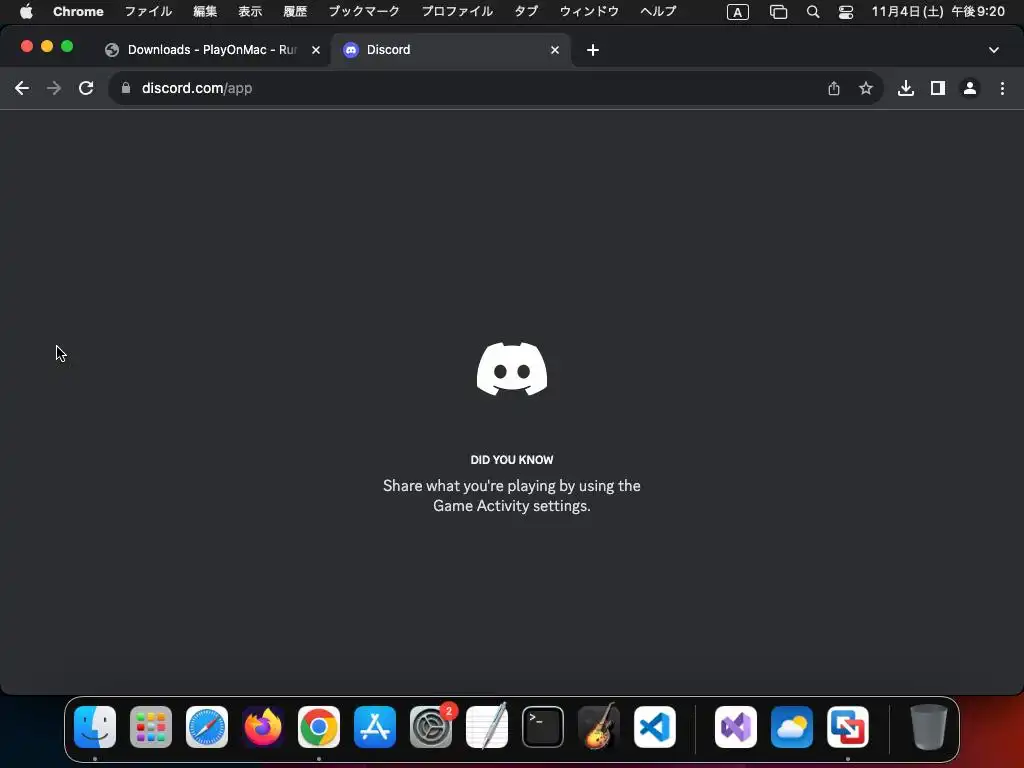Launch GarageBand from the Dock
The width and height of the screenshot is (1024, 768).
(x=599, y=726)
